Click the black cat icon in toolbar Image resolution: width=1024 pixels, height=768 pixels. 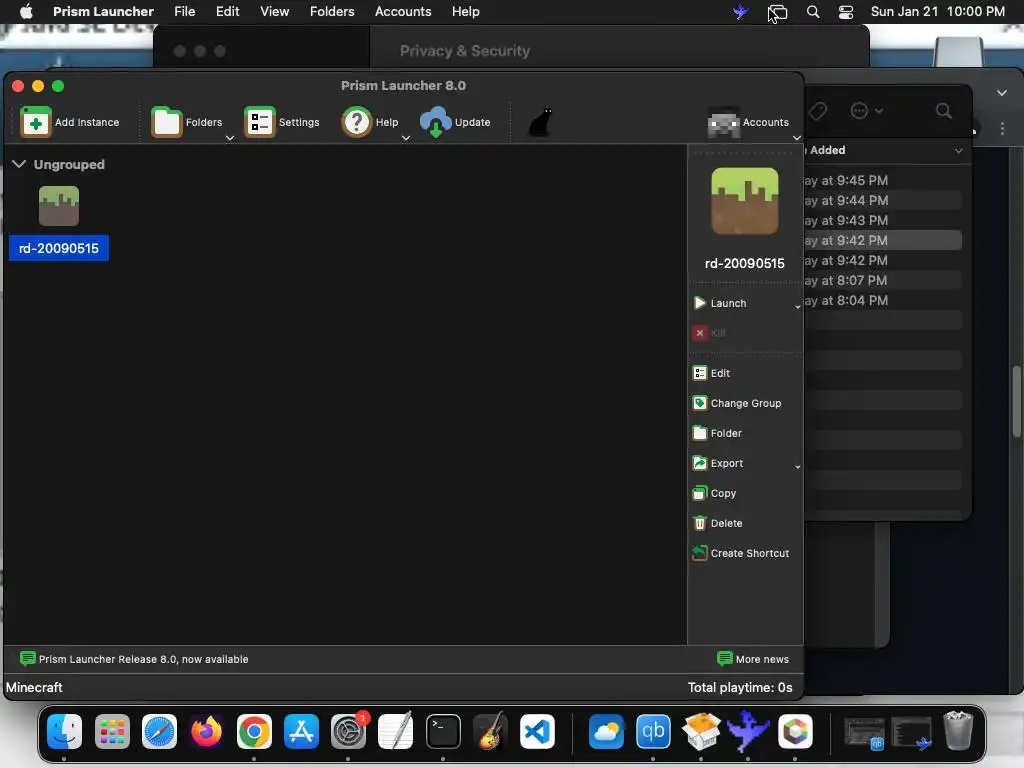click(541, 122)
